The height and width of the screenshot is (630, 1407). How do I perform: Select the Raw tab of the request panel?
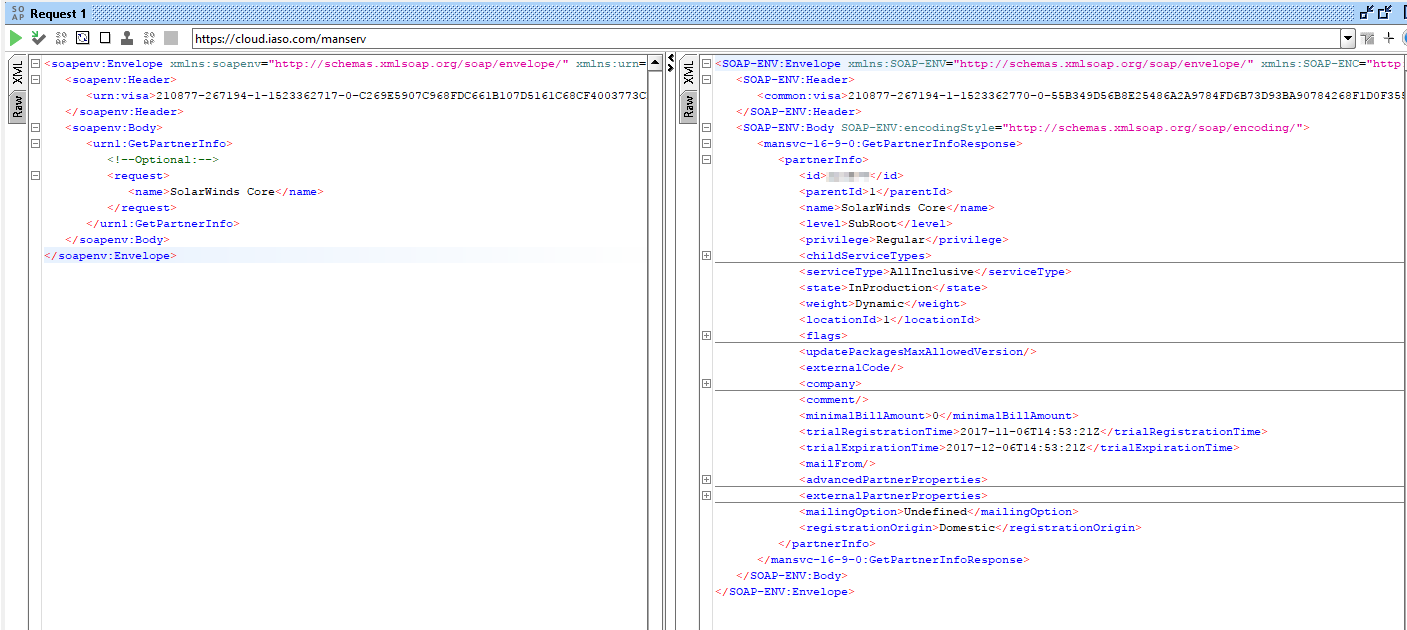pos(17,106)
